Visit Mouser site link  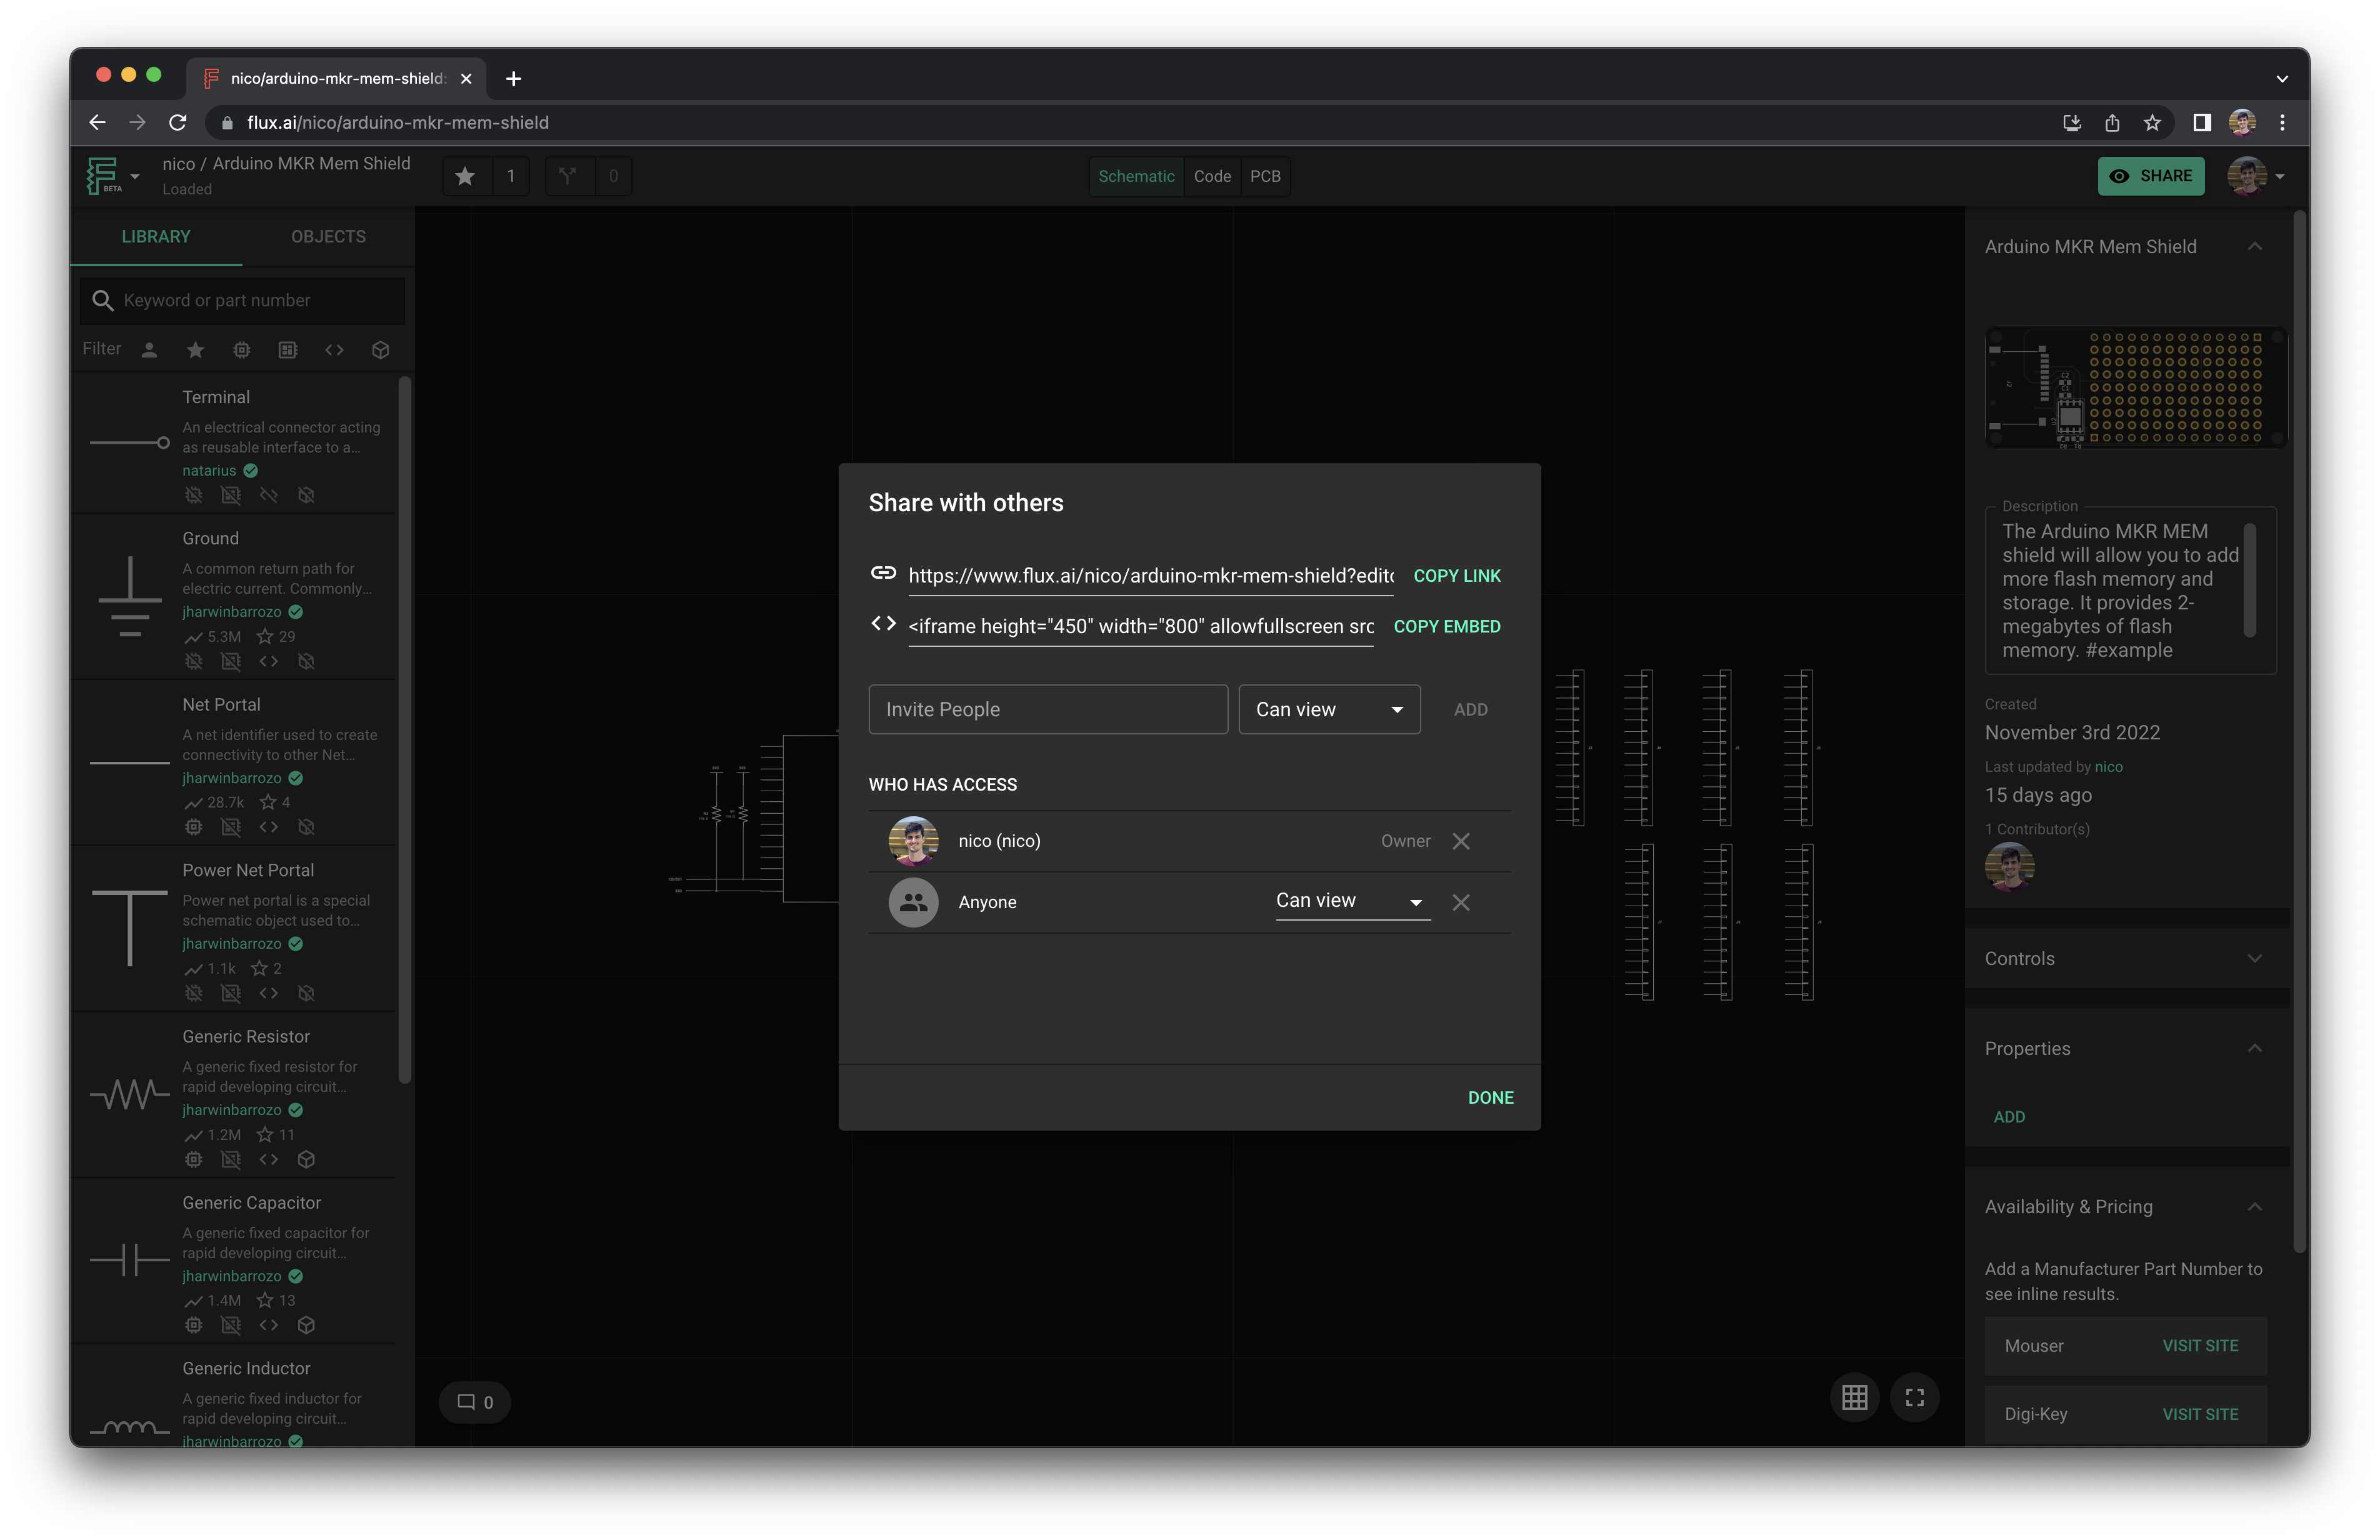point(2200,1346)
